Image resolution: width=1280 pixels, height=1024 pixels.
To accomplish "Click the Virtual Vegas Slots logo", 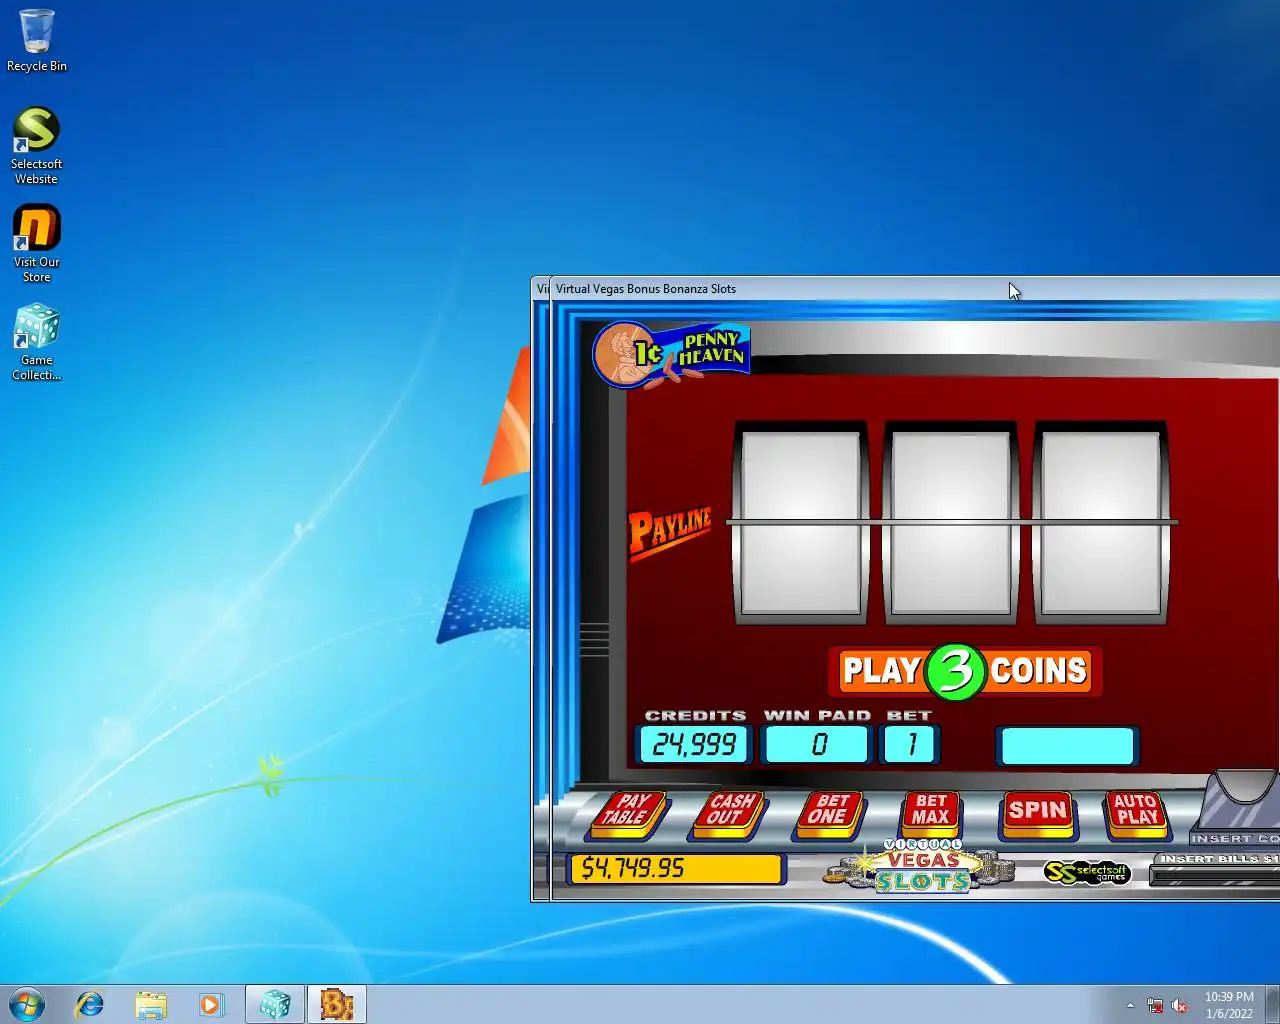I will (x=920, y=867).
